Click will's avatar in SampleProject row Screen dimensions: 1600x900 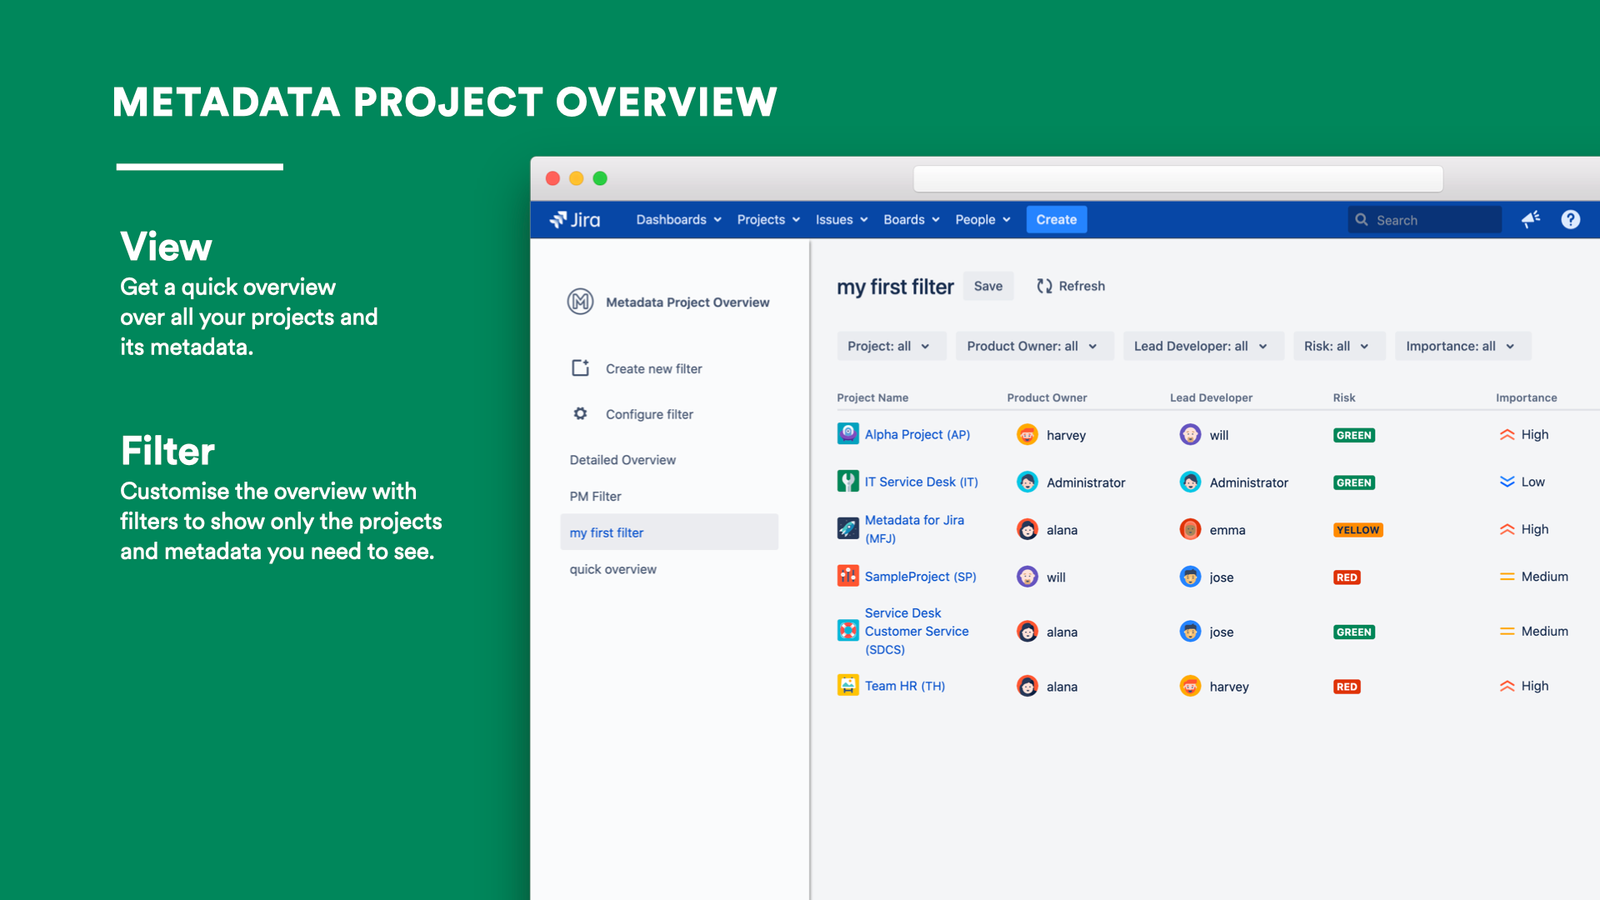1027,577
